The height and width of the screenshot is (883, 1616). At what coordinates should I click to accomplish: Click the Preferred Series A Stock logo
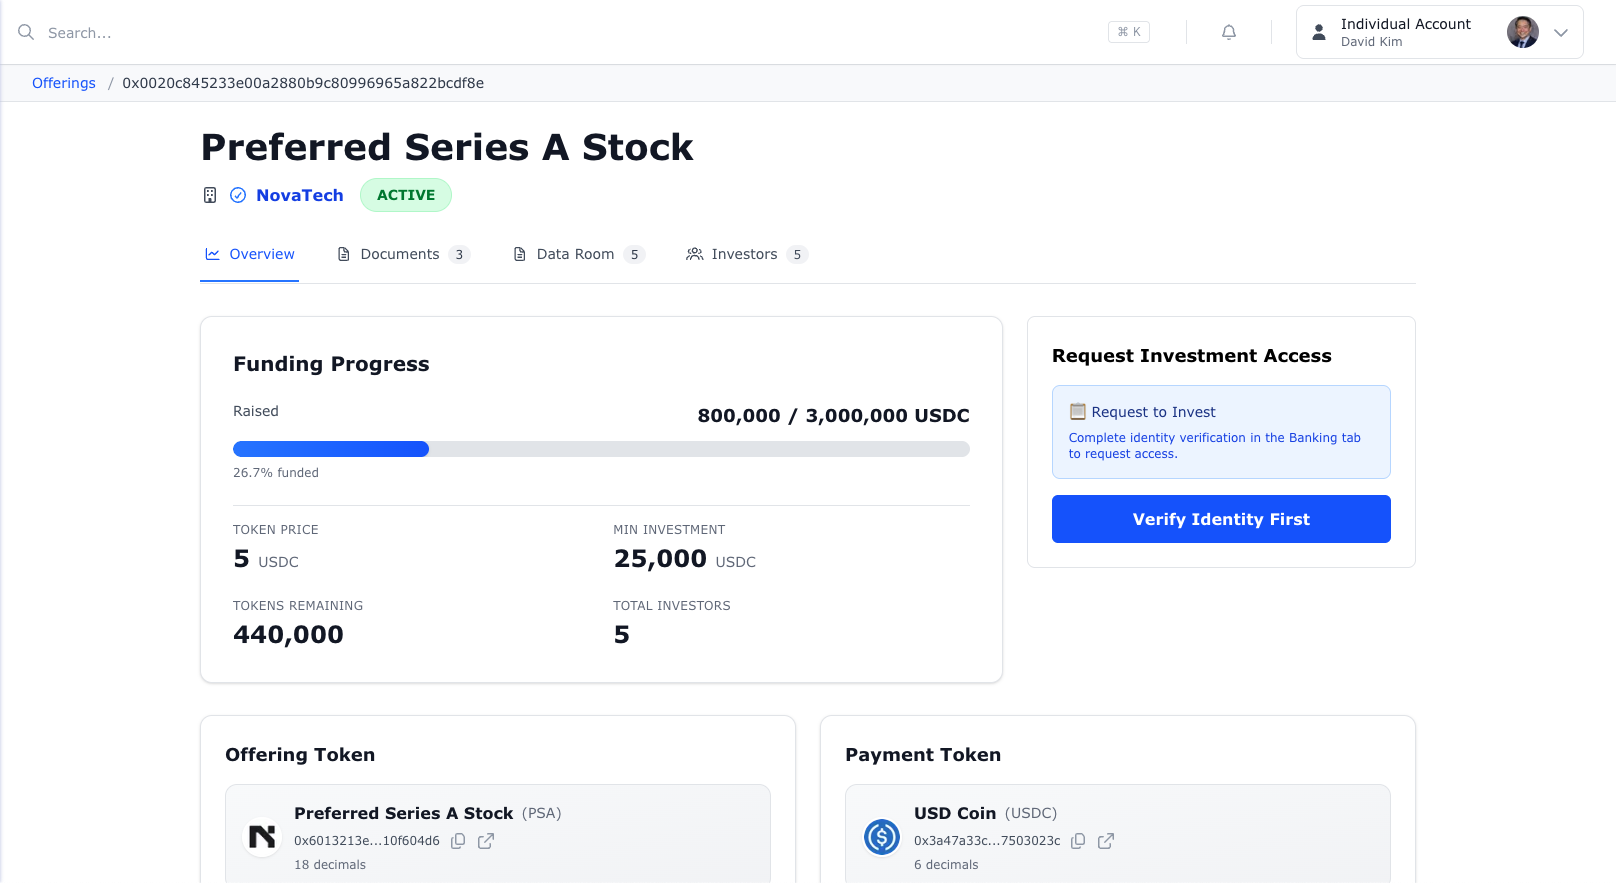(262, 837)
